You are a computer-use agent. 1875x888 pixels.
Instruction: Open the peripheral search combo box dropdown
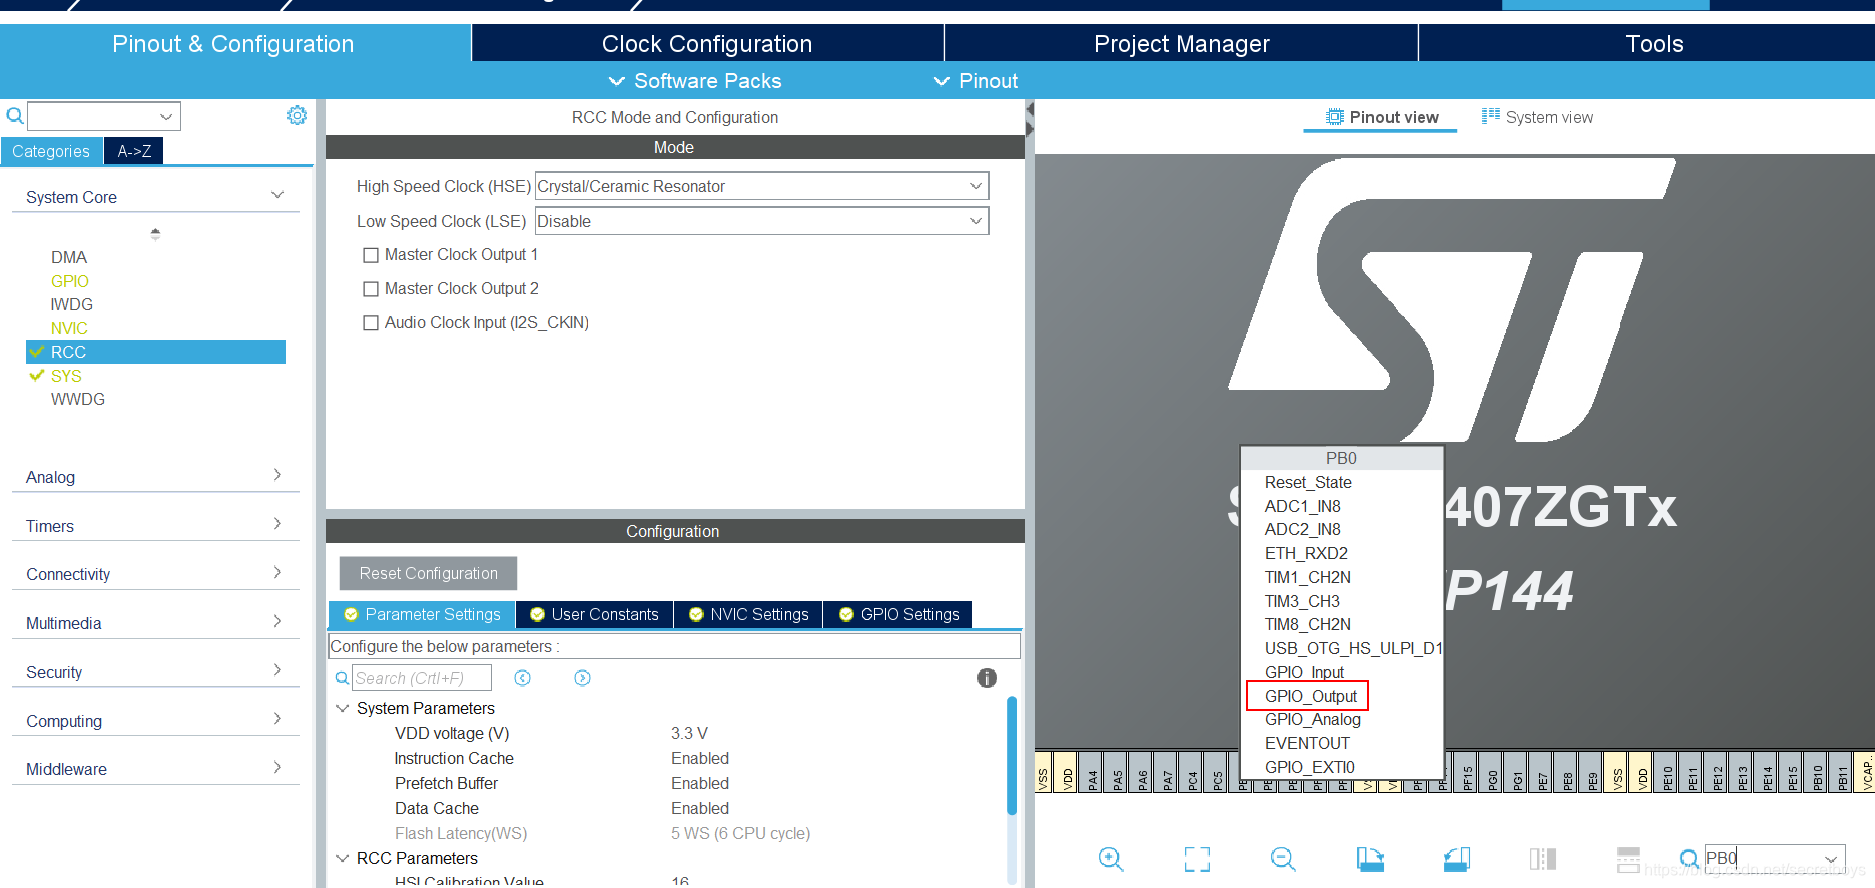pos(166,116)
